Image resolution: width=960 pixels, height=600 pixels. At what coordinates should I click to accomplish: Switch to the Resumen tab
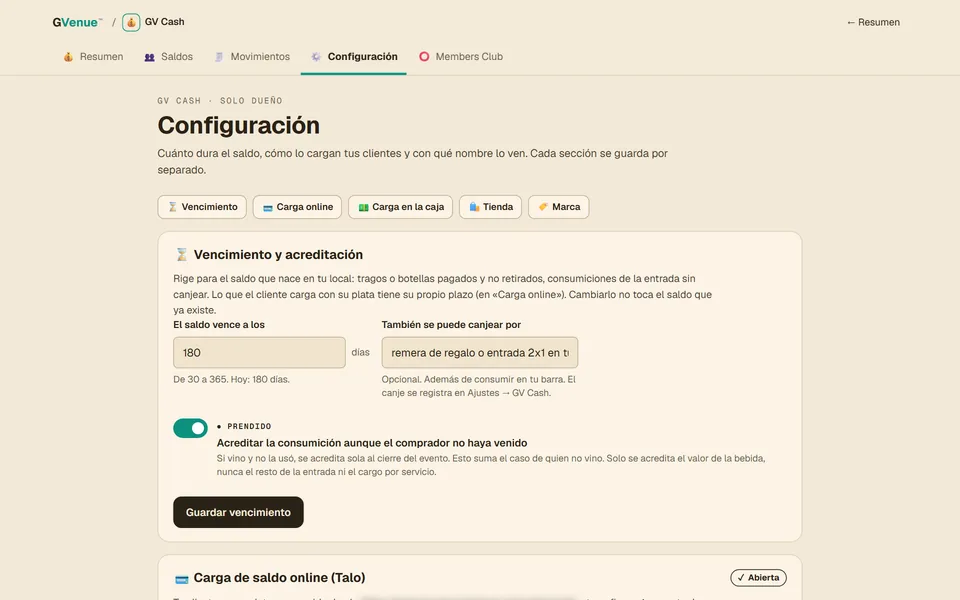(x=93, y=56)
